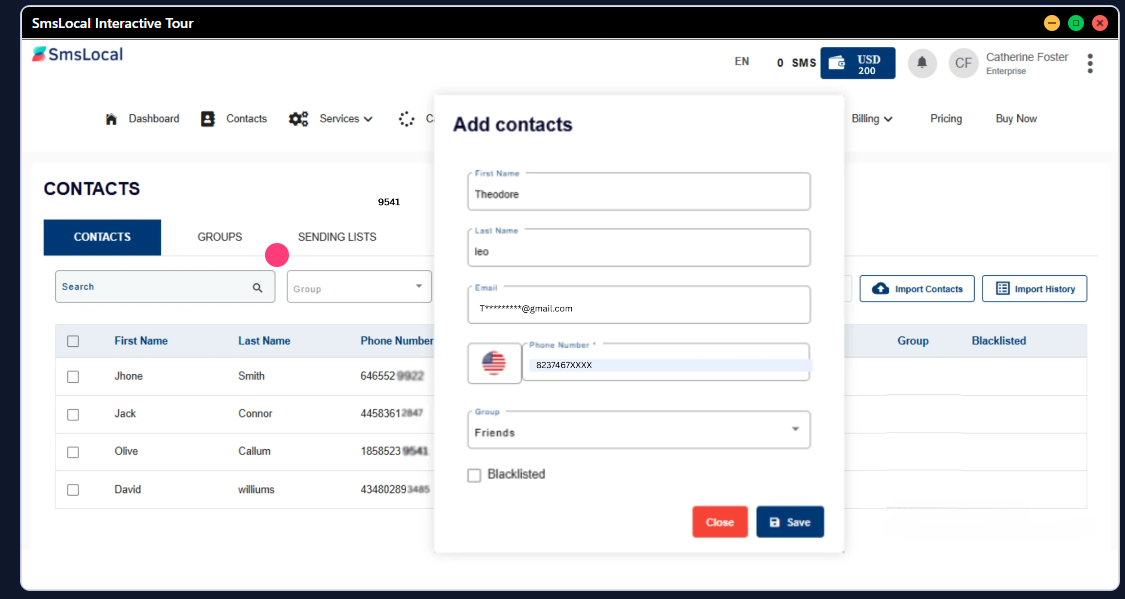1125x599 pixels.
Task: Click the Phone Number input field
Action: coord(667,362)
